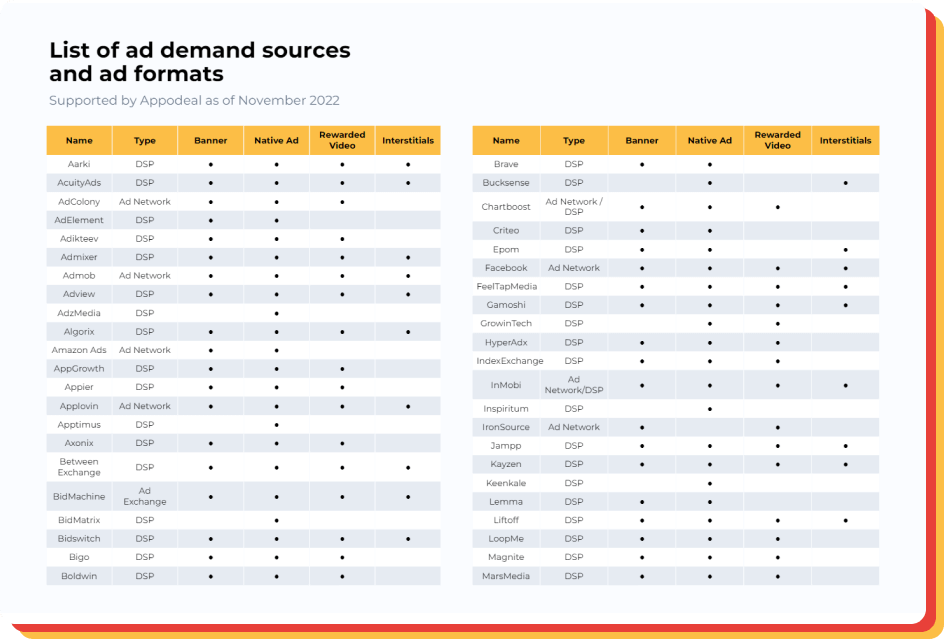944x639 pixels.
Task: Click the Applovin name cell
Action: click(x=79, y=406)
